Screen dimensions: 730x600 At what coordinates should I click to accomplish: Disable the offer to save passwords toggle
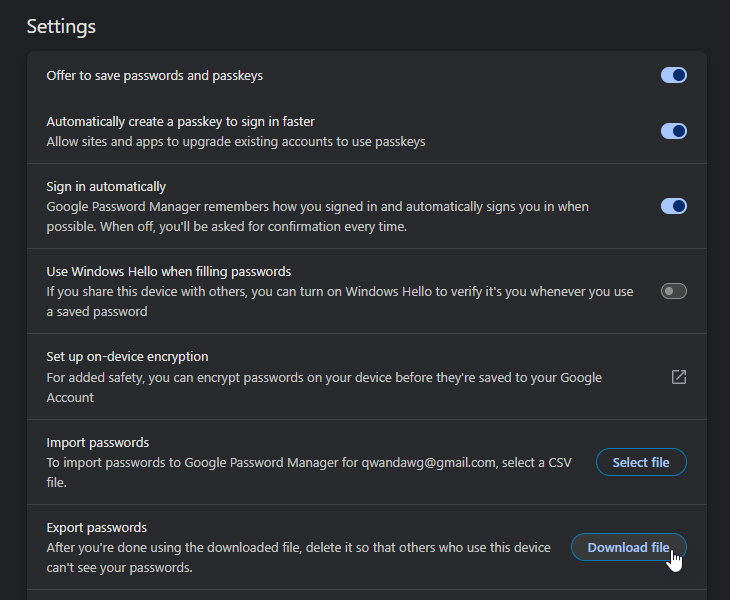click(x=673, y=75)
